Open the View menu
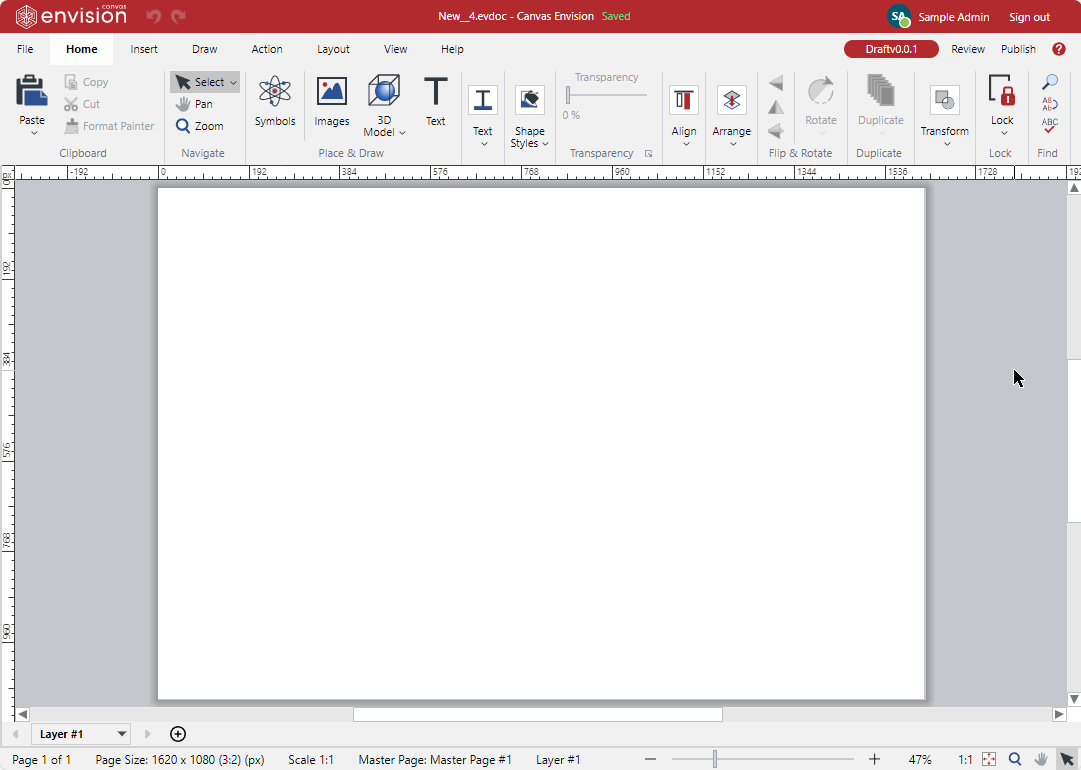The width and height of the screenshot is (1081, 770). (x=395, y=49)
